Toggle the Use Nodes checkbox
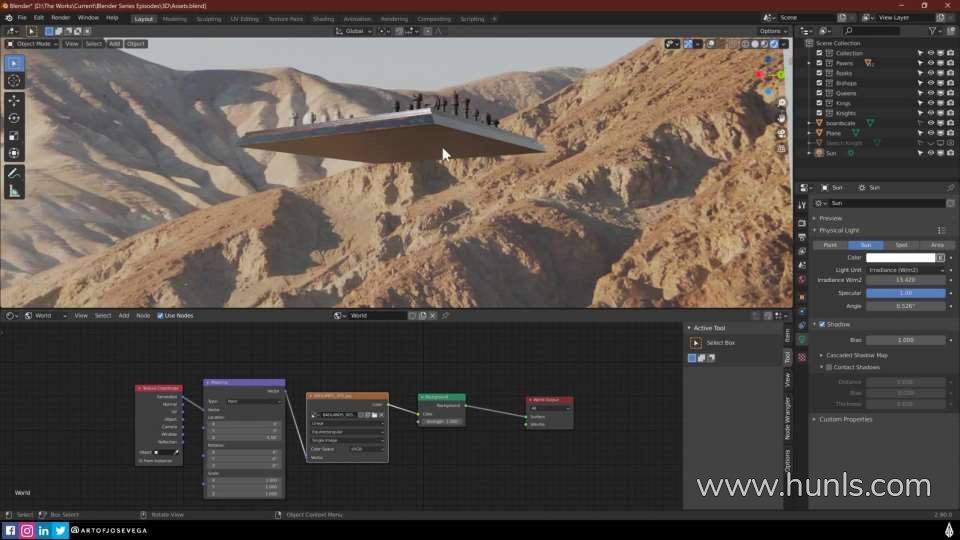The height and width of the screenshot is (540, 960). [159, 316]
